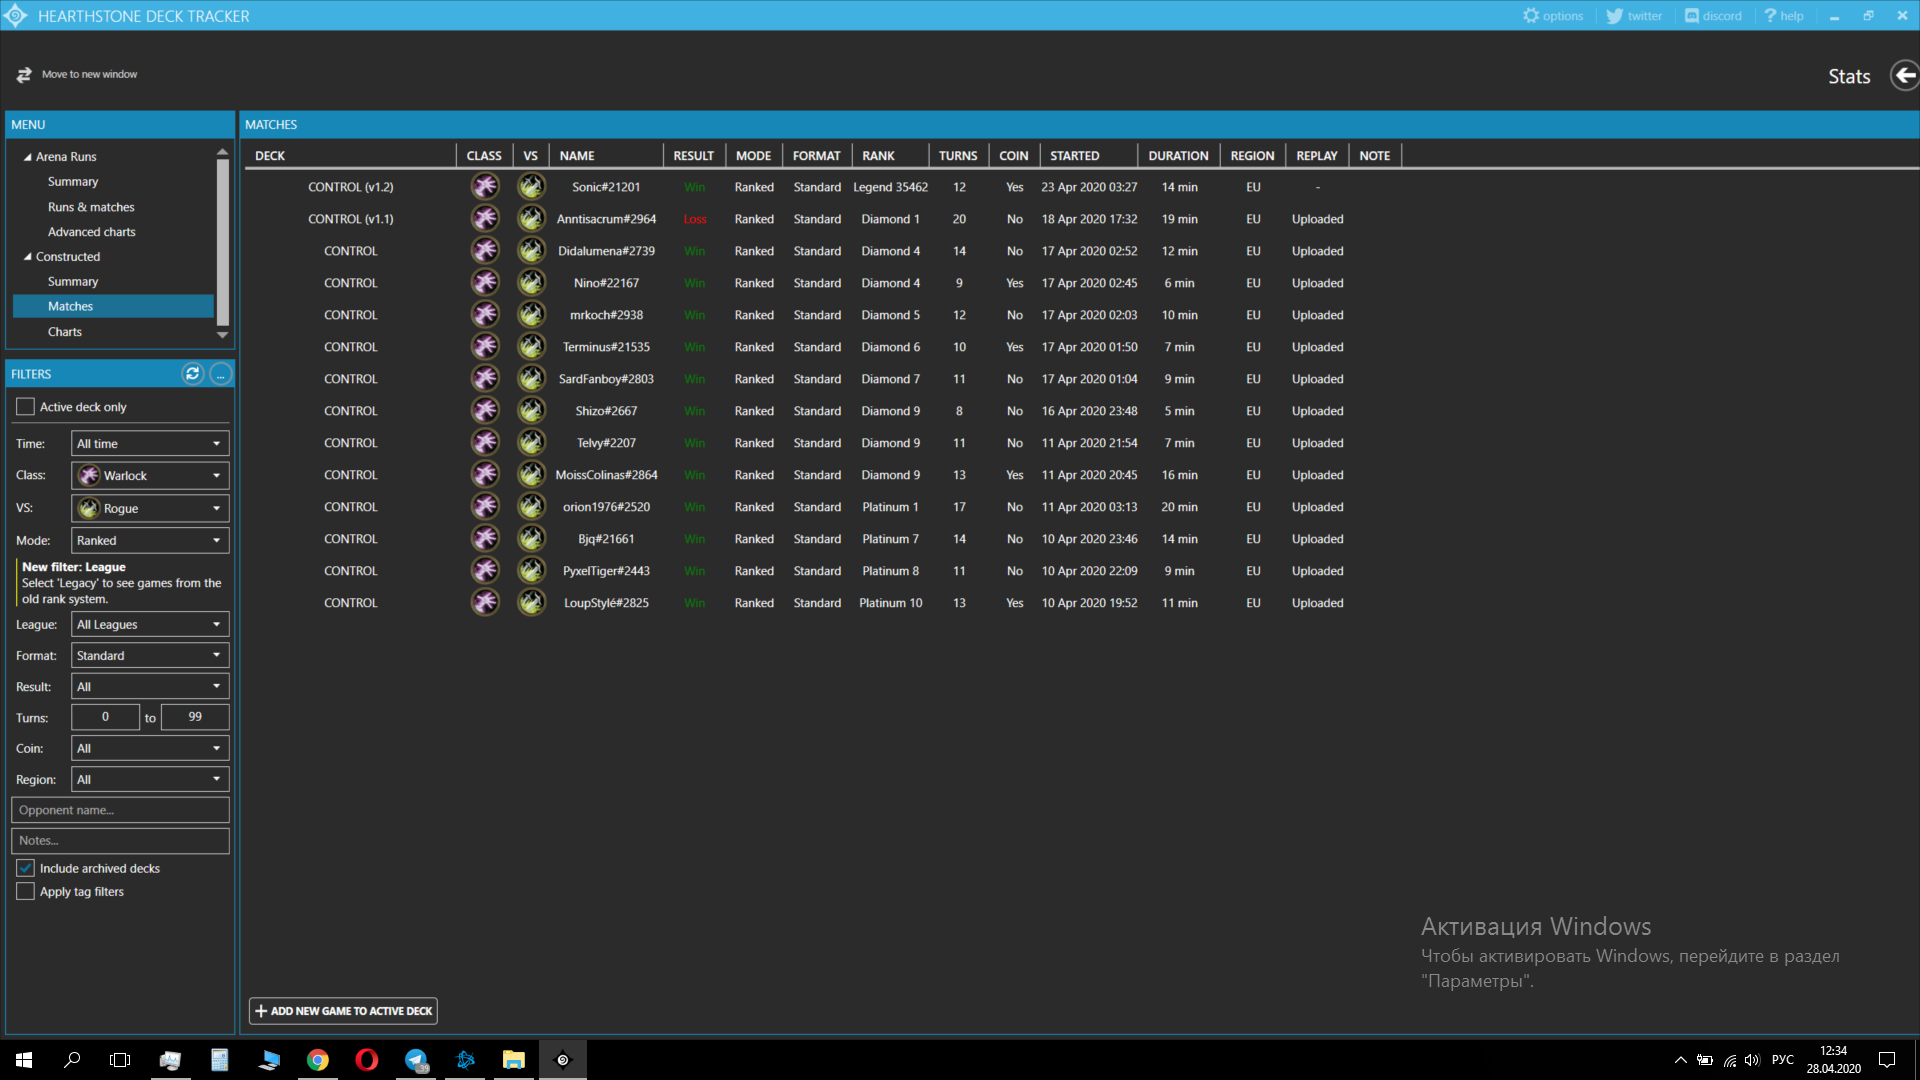Screen dimensions: 1920x1080
Task: Open the VS dropdown showing Rogue
Action: click(150, 508)
